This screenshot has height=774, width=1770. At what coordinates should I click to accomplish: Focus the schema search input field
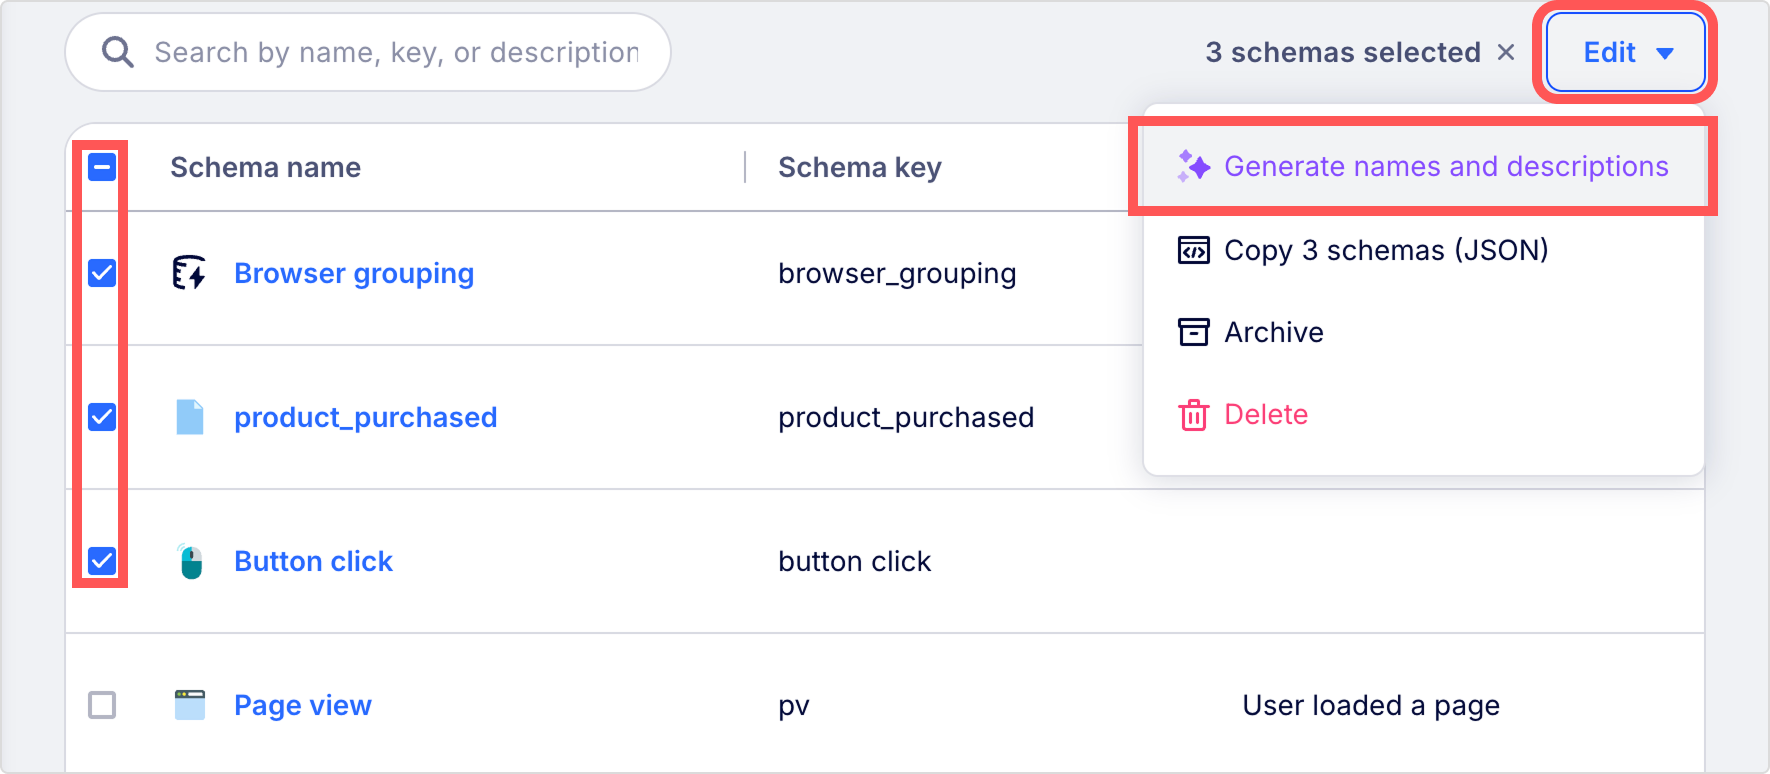pos(368,52)
